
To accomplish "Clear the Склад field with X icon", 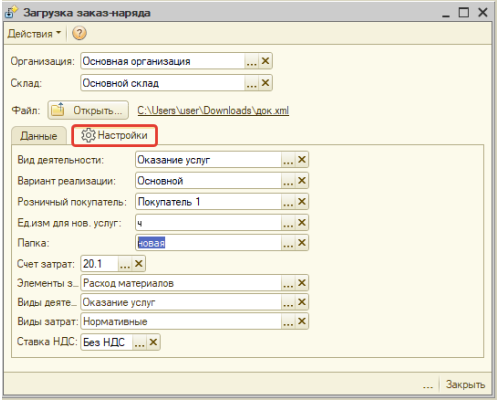I will coord(265,83).
